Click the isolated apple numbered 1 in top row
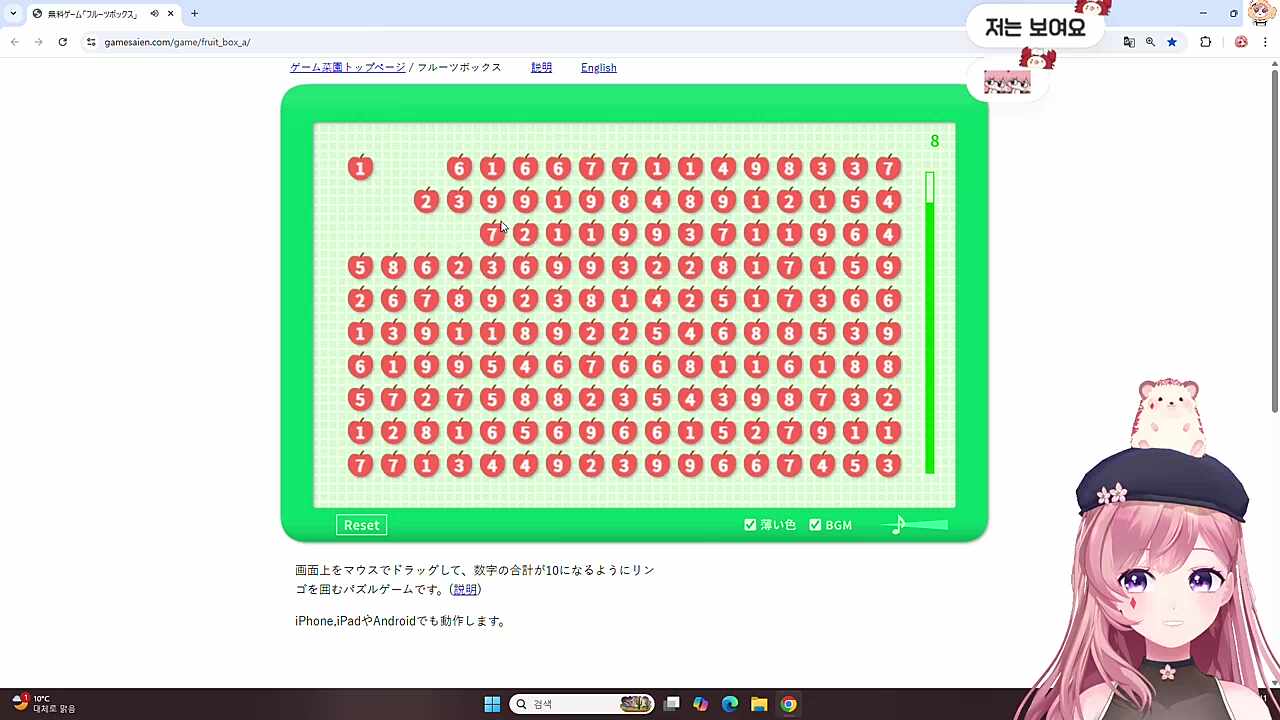 pos(360,168)
